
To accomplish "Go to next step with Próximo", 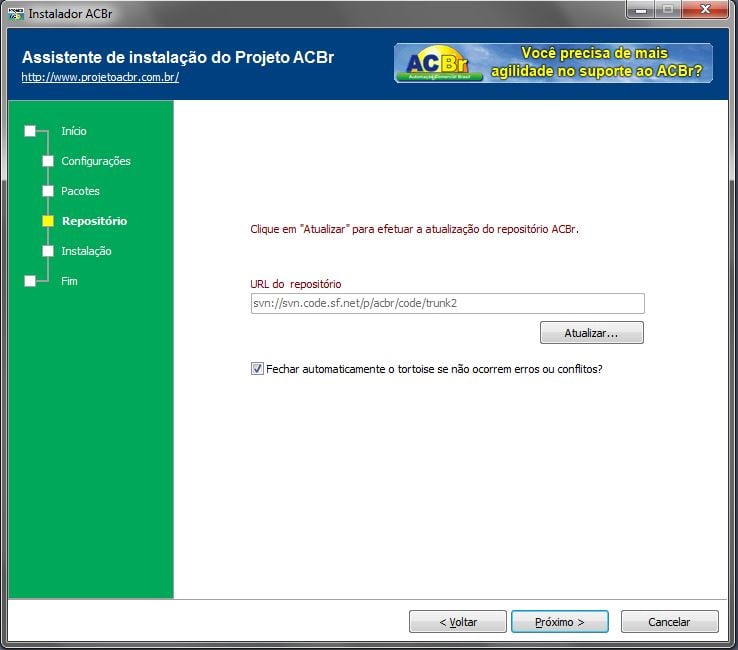I will [560, 622].
